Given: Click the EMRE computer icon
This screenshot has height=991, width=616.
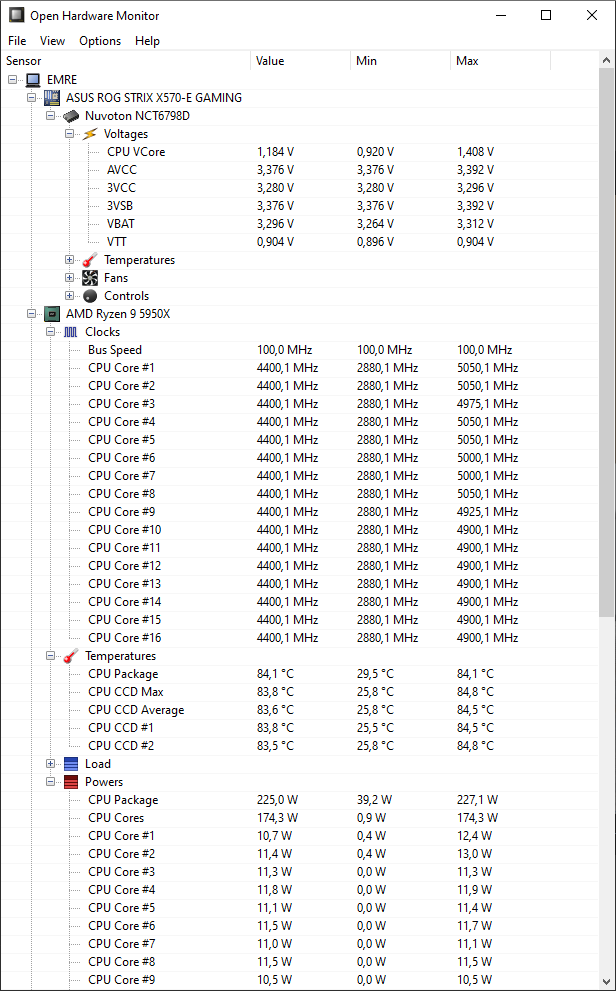Looking at the screenshot, I should 33,80.
